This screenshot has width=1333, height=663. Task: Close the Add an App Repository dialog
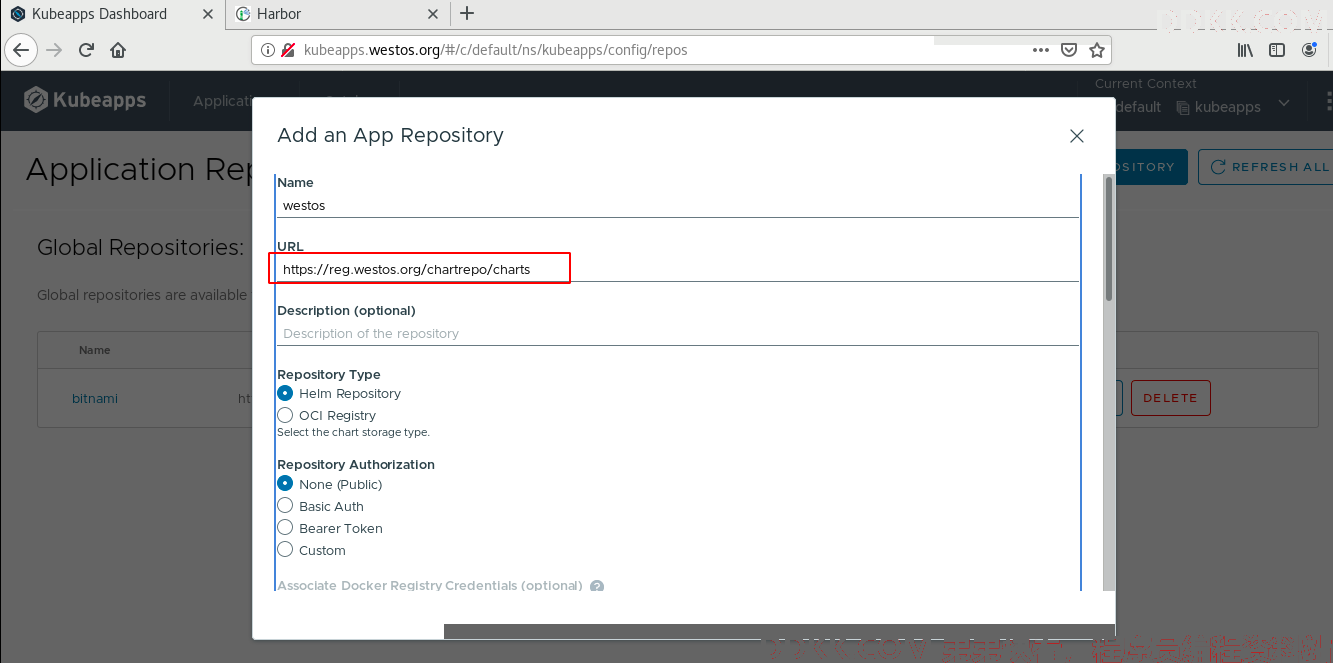point(1076,136)
